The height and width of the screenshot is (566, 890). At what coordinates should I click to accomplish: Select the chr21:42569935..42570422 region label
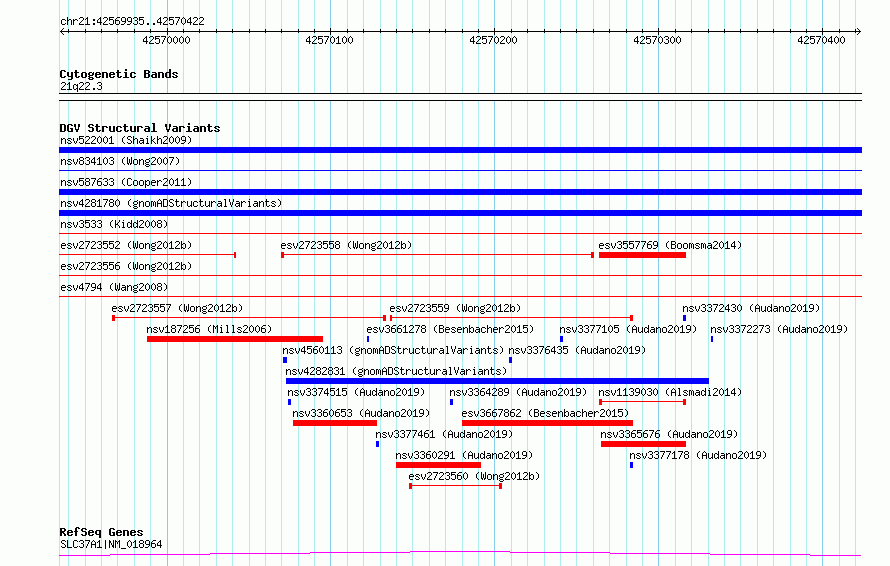tap(132, 22)
